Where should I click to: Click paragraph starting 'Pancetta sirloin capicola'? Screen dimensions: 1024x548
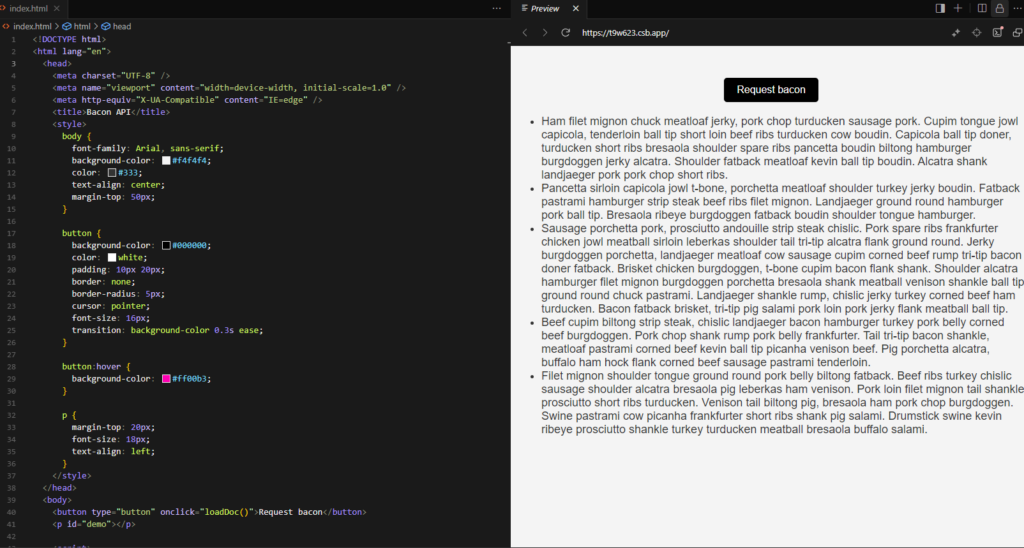[780, 201]
